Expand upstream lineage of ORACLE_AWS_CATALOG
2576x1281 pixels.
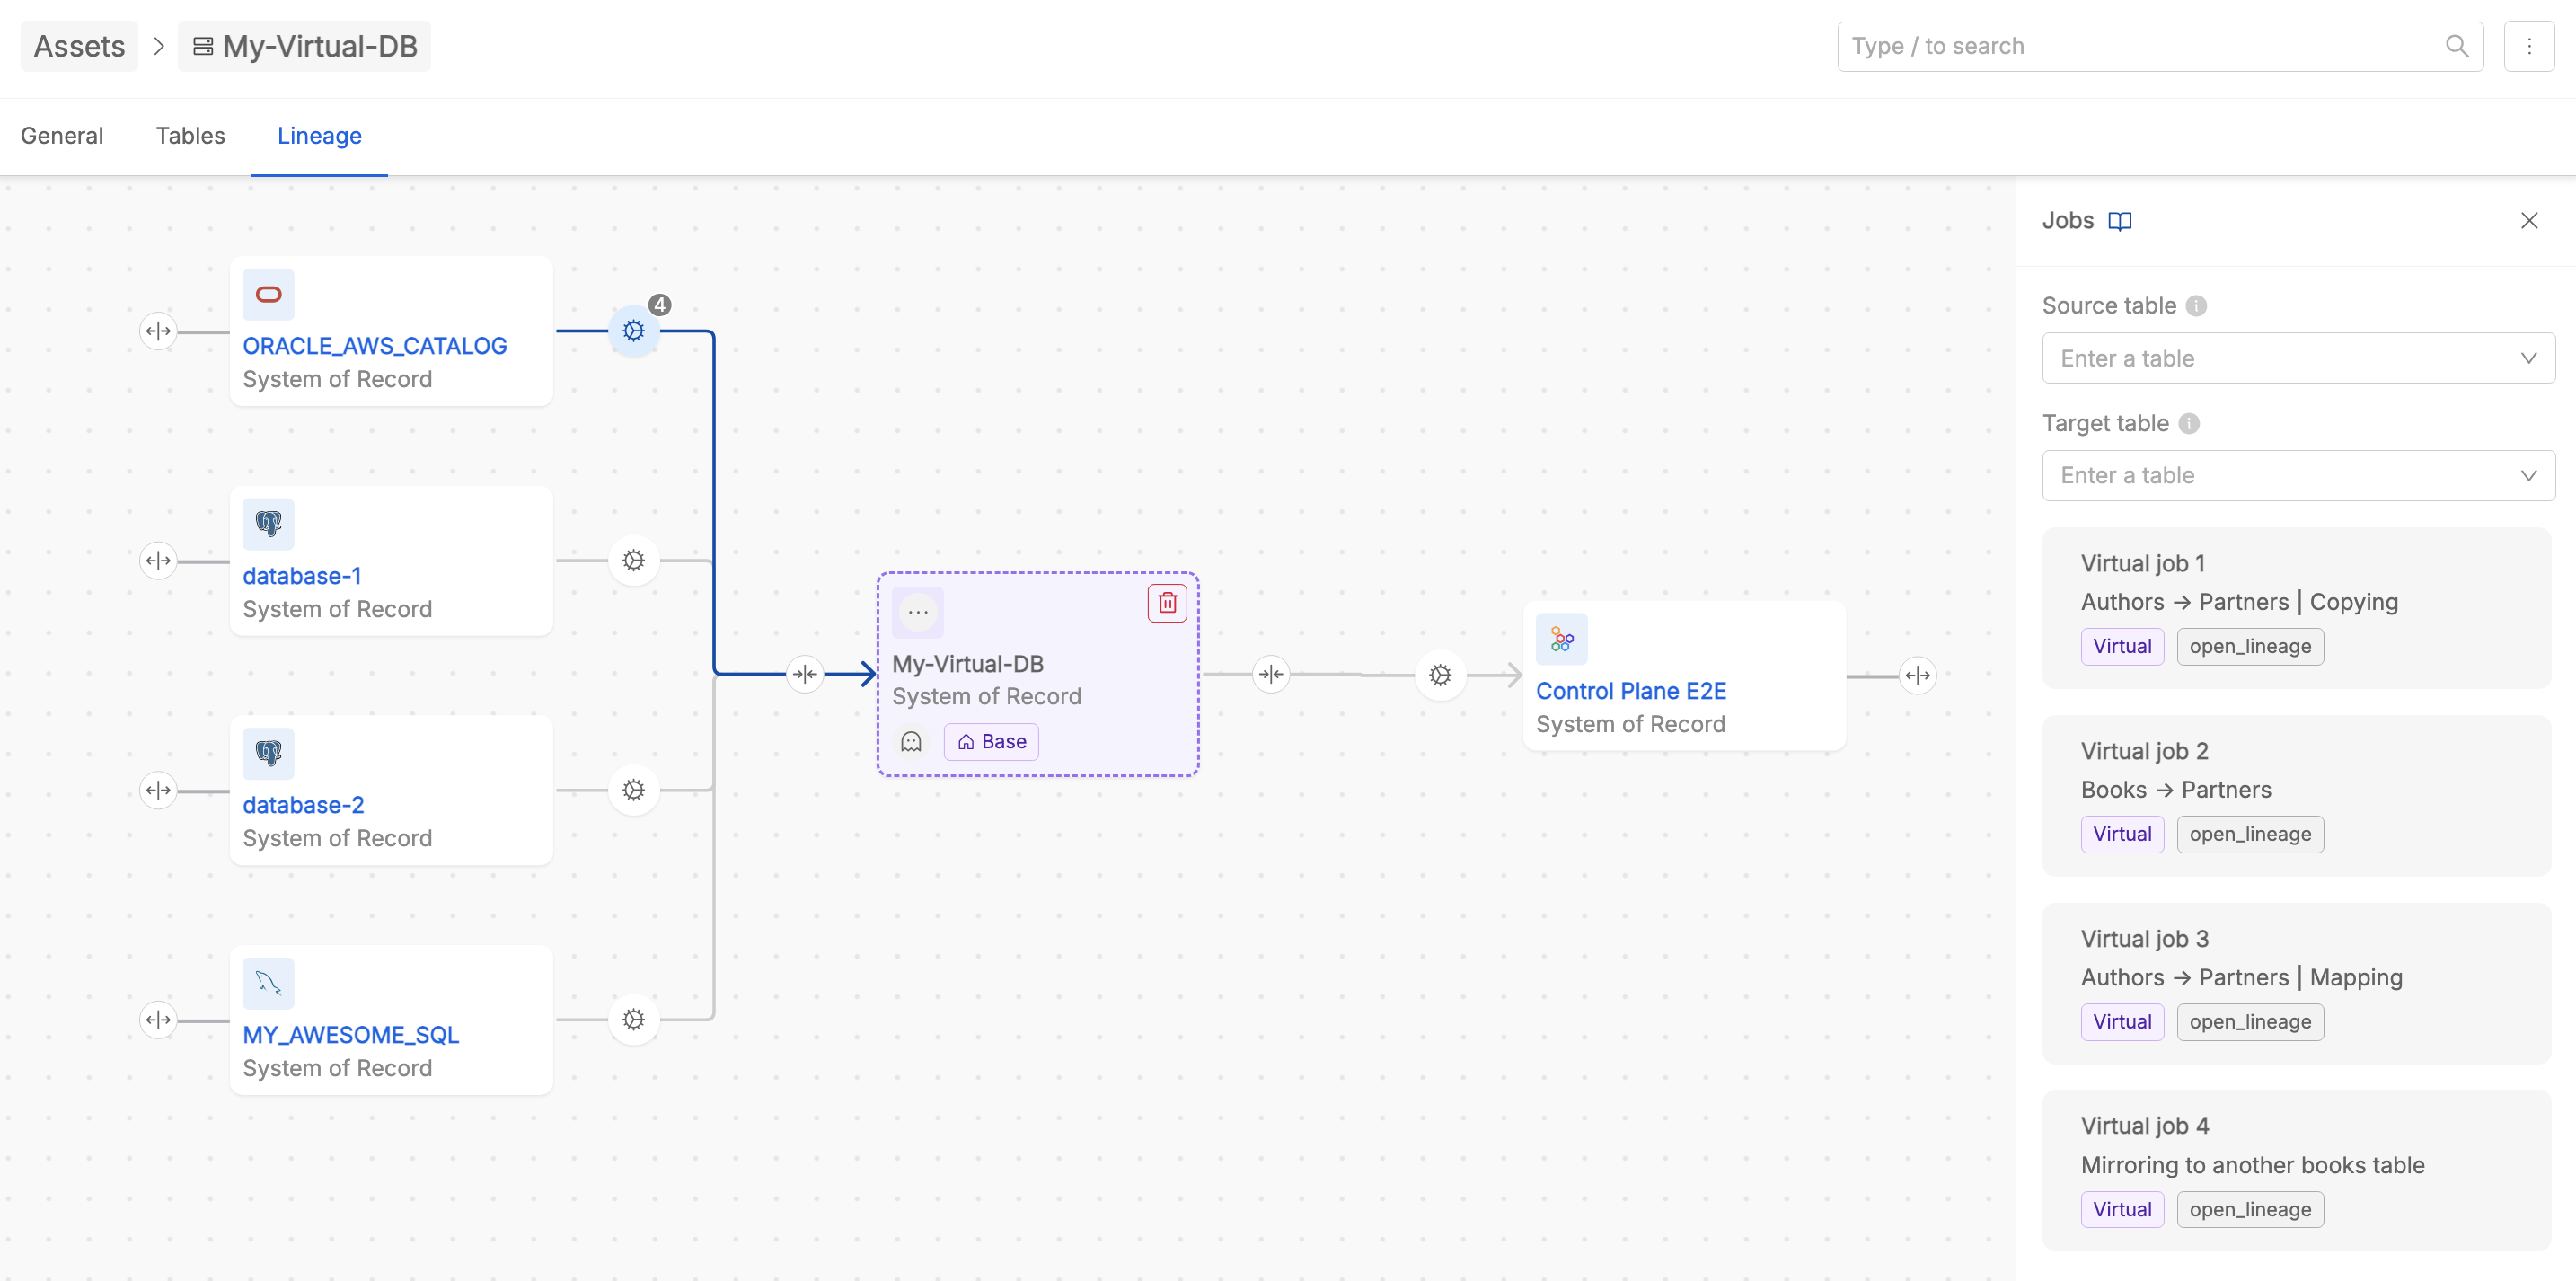tap(158, 331)
